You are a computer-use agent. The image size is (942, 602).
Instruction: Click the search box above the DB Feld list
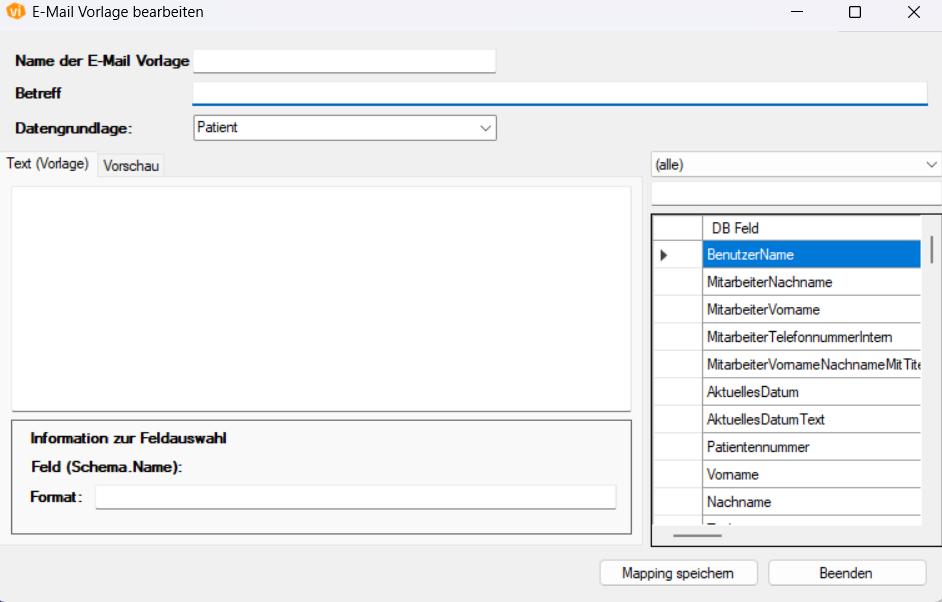coord(797,194)
